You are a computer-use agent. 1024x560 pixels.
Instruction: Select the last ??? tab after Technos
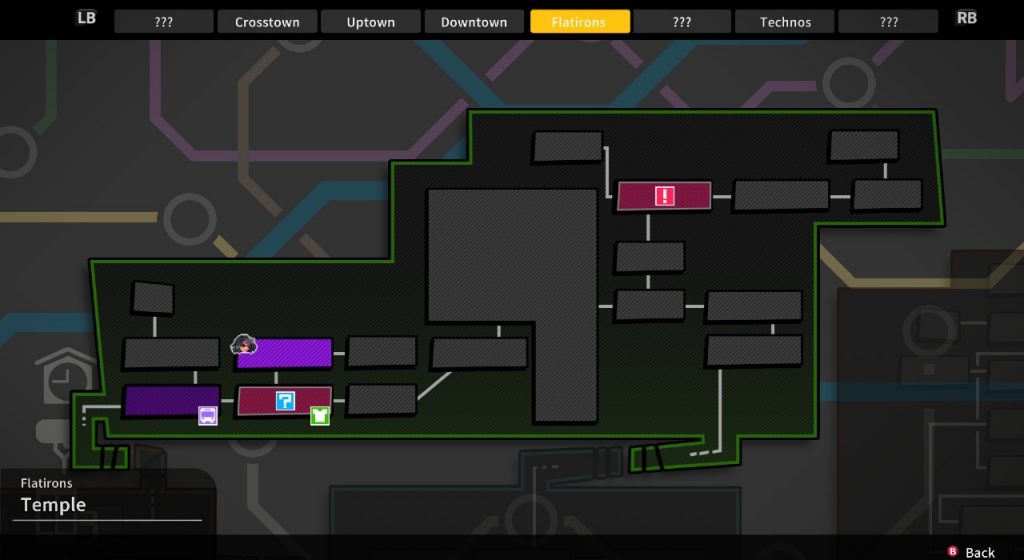[888, 22]
